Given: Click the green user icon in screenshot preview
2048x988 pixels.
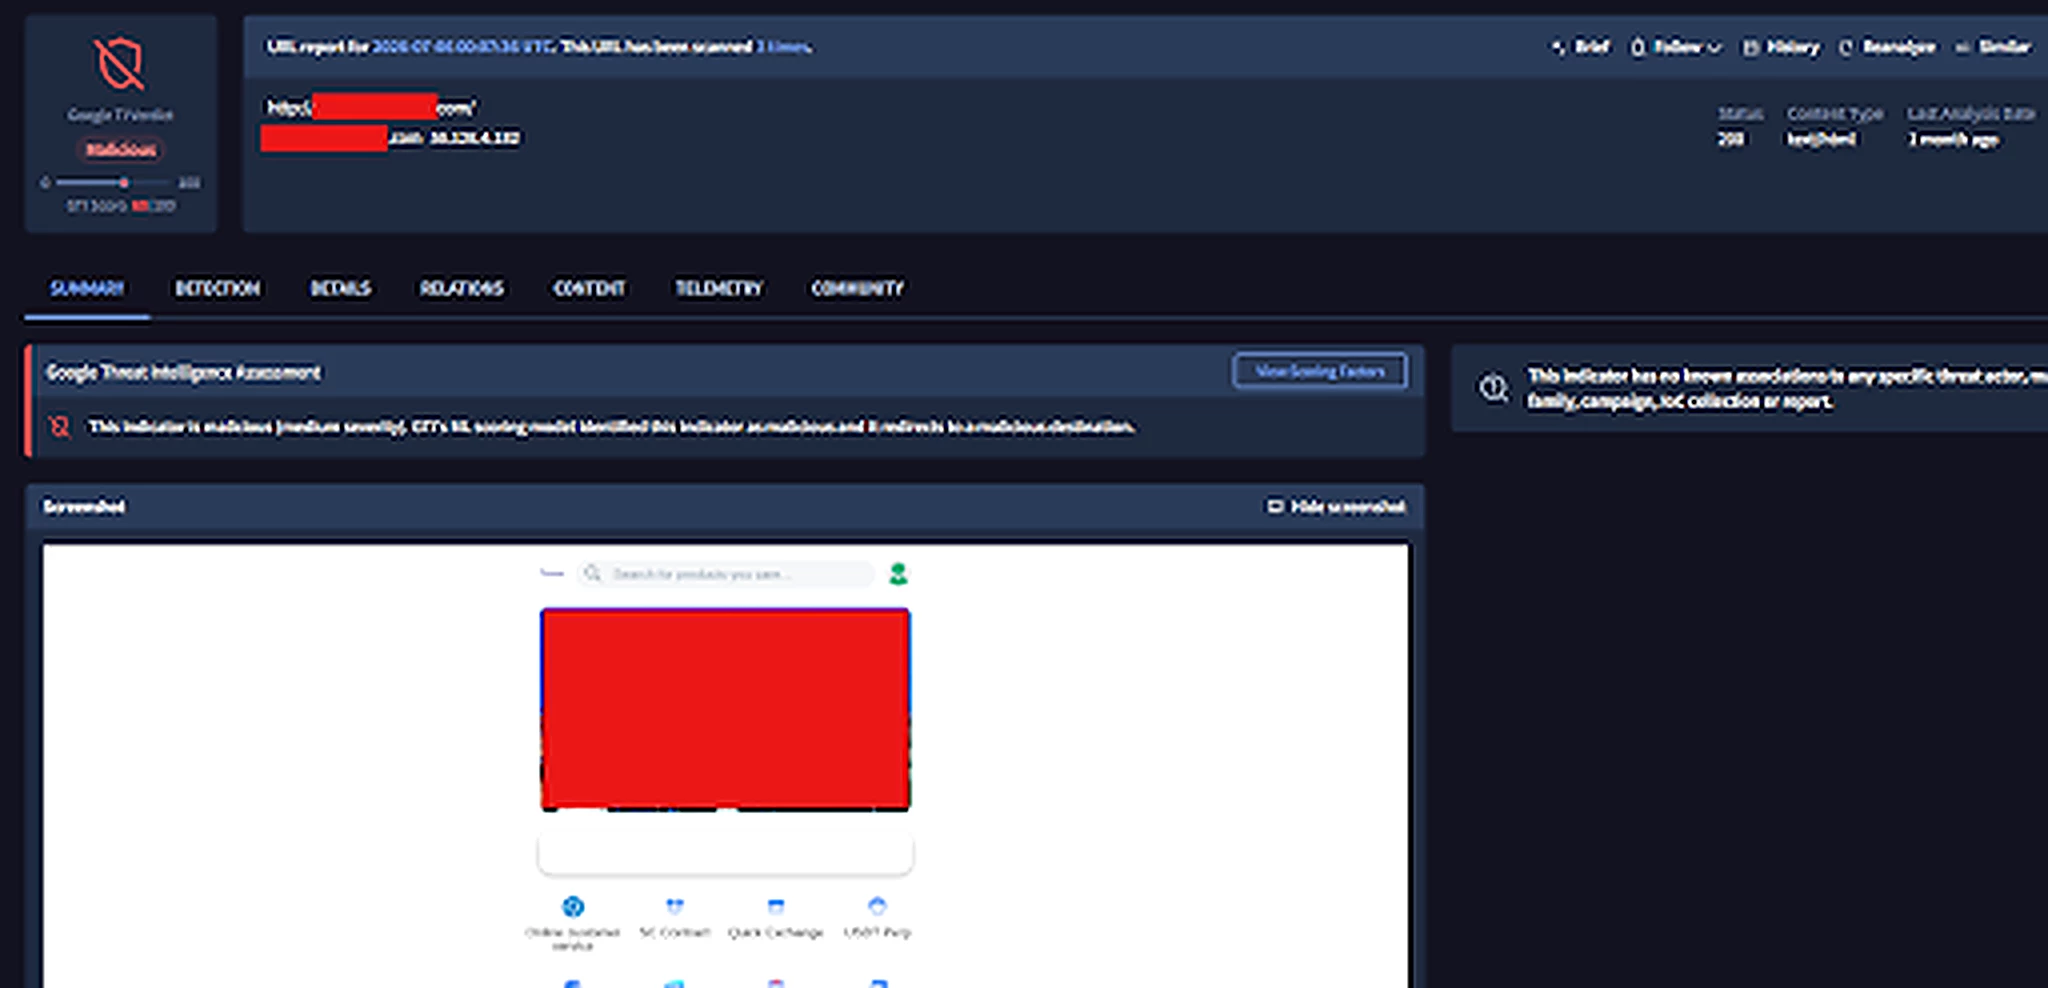Looking at the screenshot, I should (x=898, y=574).
